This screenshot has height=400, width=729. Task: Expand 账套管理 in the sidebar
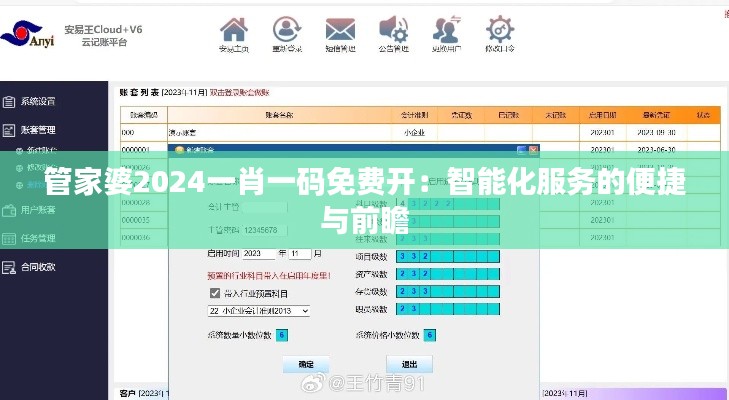[x=38, y=130]
